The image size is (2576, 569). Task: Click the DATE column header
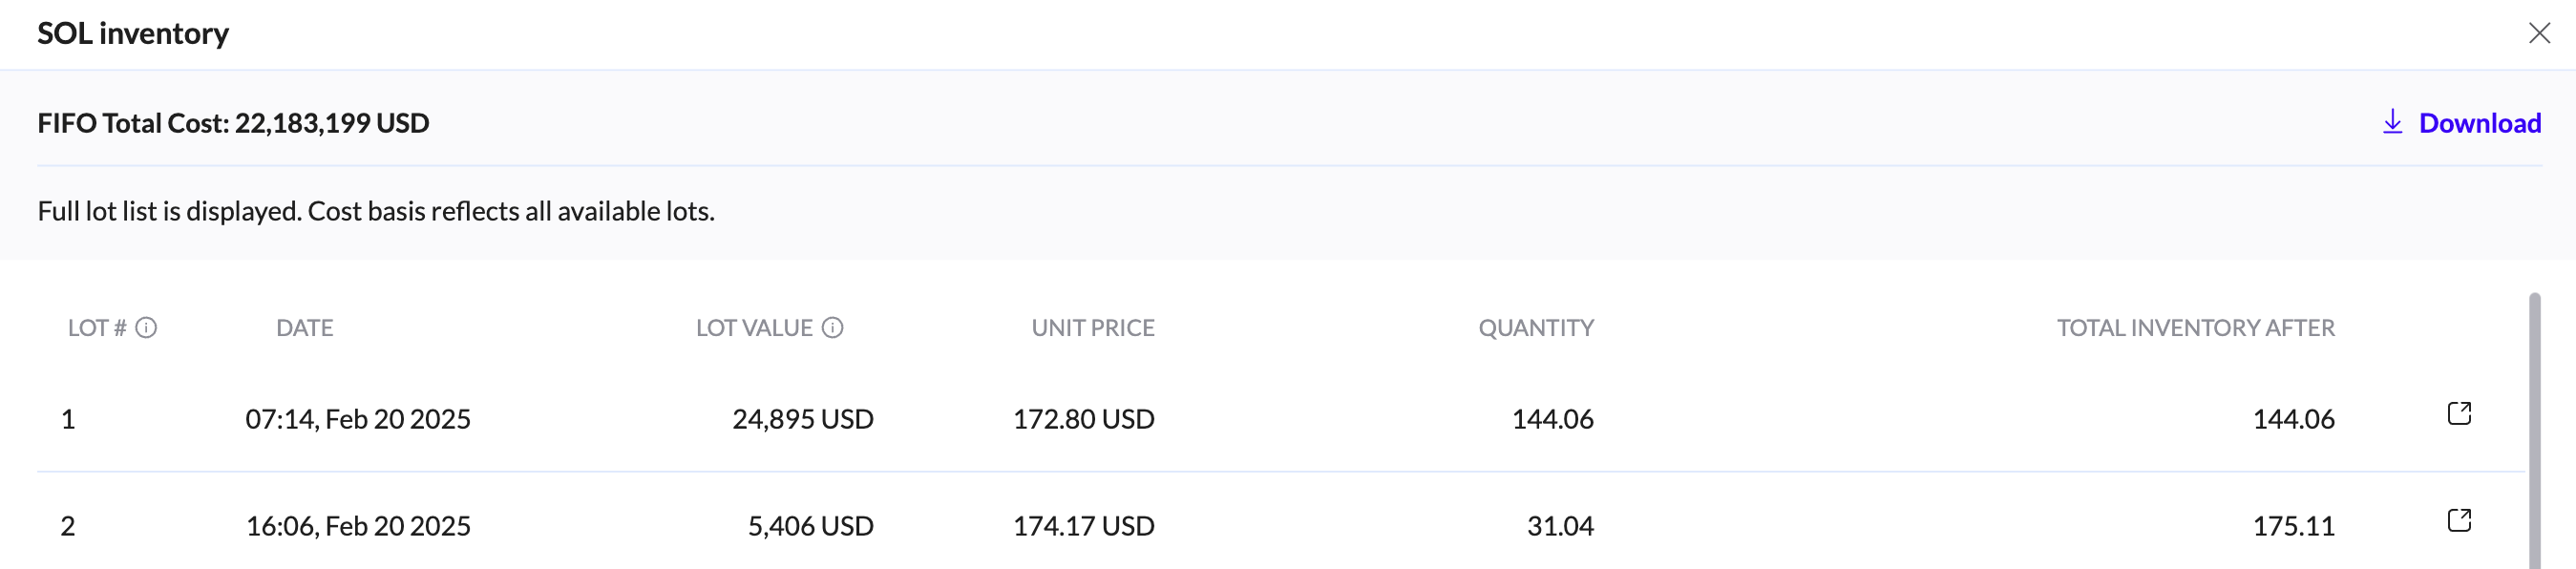point(304,328)
